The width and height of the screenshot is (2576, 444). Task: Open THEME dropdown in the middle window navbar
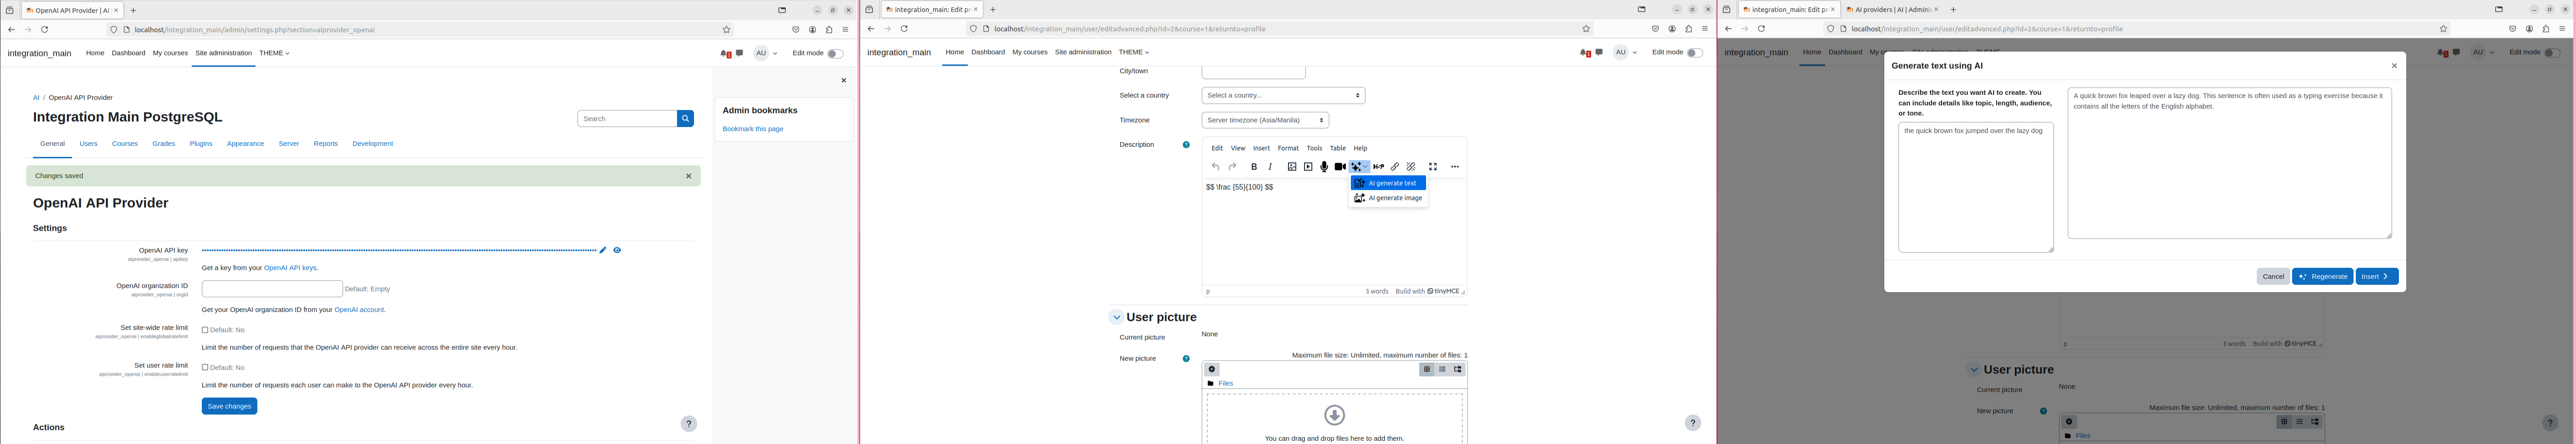click(x=1134, y=52)
